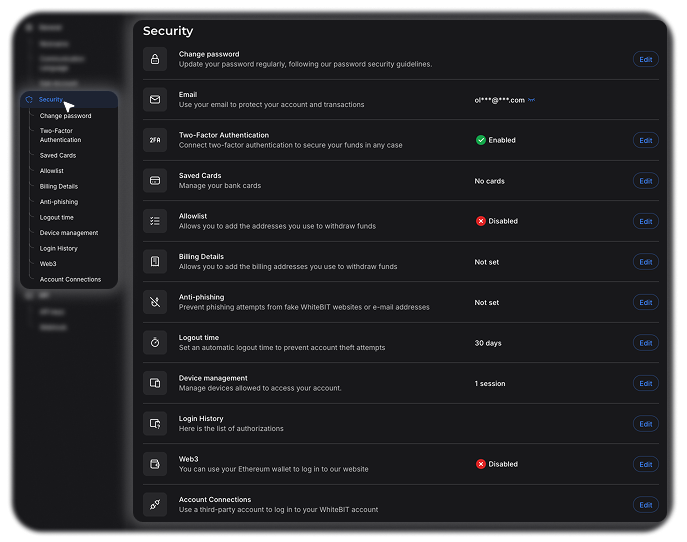Open Account Connections link in sidebar
Viewport: 687px width, 542px height.
[70, 279]
